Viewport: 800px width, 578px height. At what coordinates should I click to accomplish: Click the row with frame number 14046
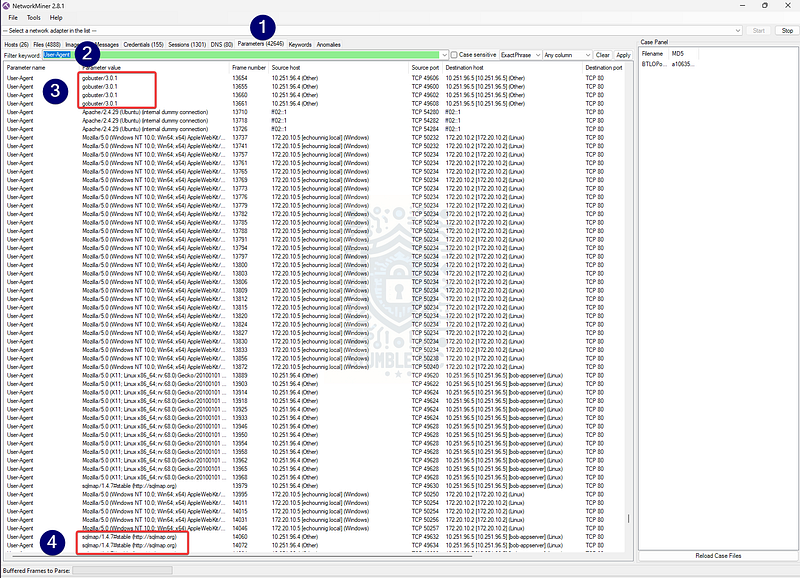tap(314, 528)
